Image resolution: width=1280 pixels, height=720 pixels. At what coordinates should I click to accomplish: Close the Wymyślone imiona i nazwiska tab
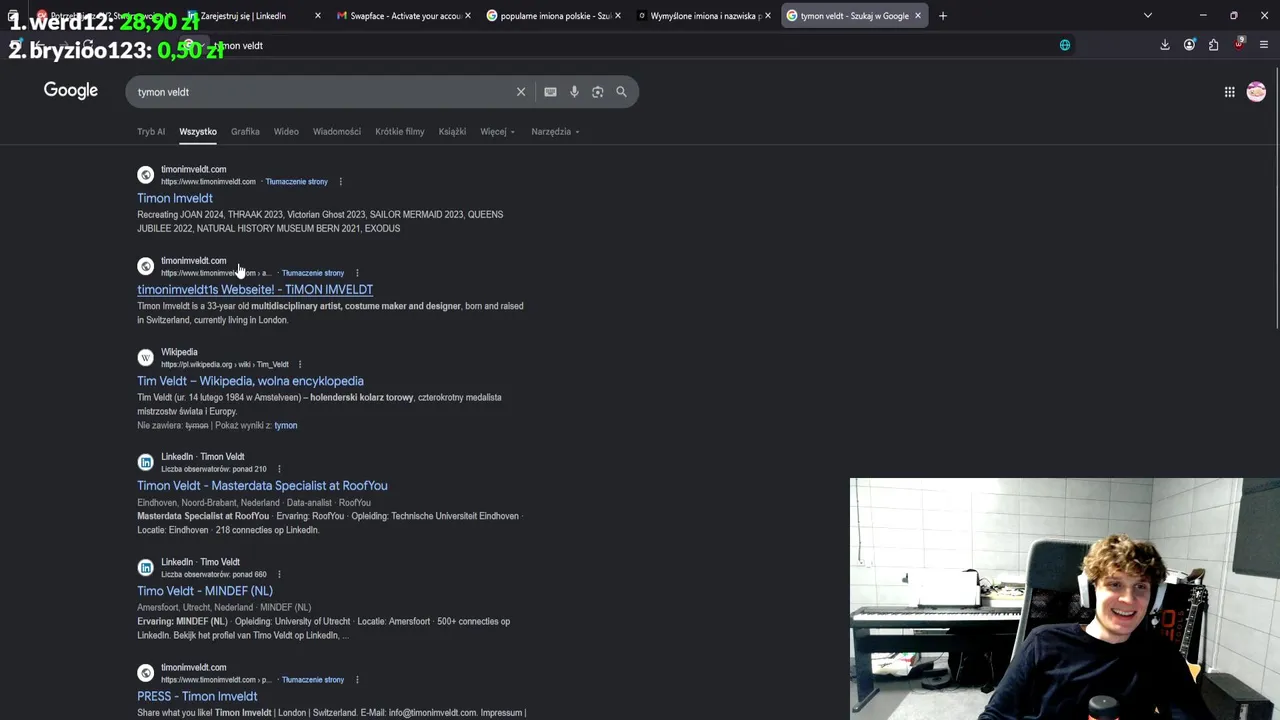[768, 16]
